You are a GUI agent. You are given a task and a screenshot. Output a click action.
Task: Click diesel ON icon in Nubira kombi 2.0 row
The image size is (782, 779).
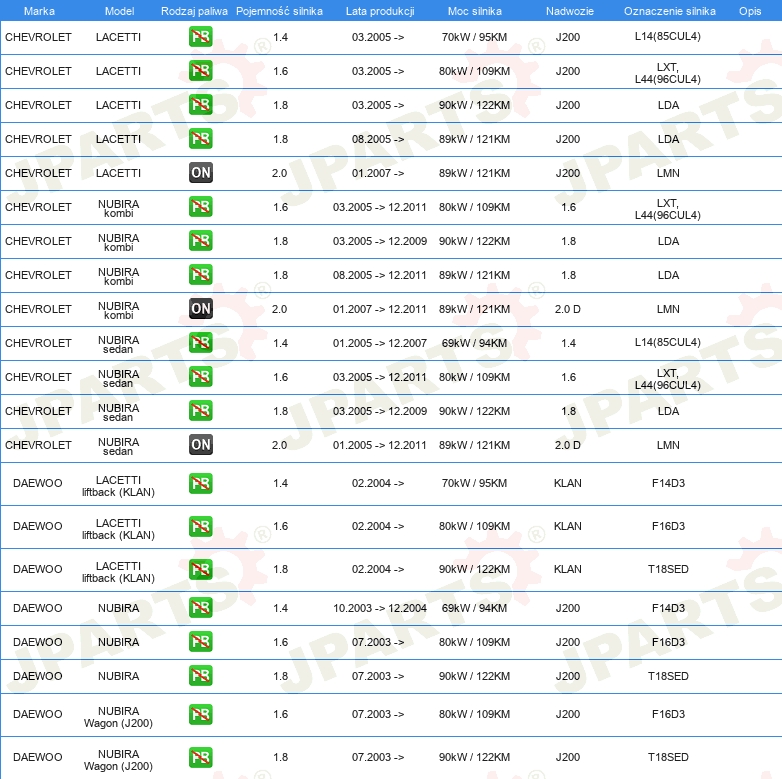(x=200, y=308)
